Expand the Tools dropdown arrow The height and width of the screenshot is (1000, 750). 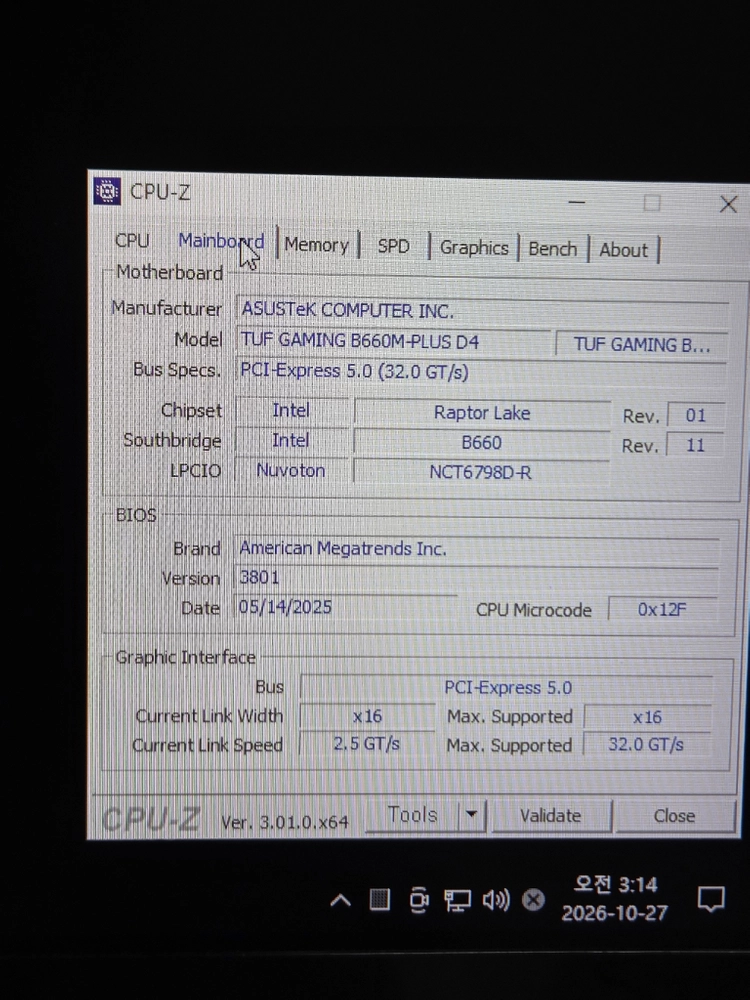pyautogui.click(x=472, y=815)
